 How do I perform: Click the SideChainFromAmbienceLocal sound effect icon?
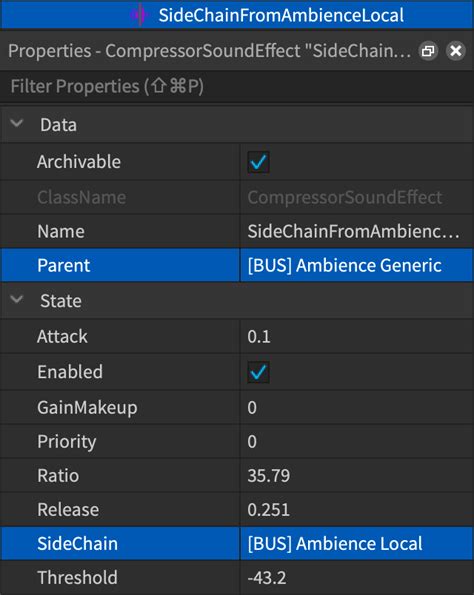pyautogui.click(x=139, y=15)
